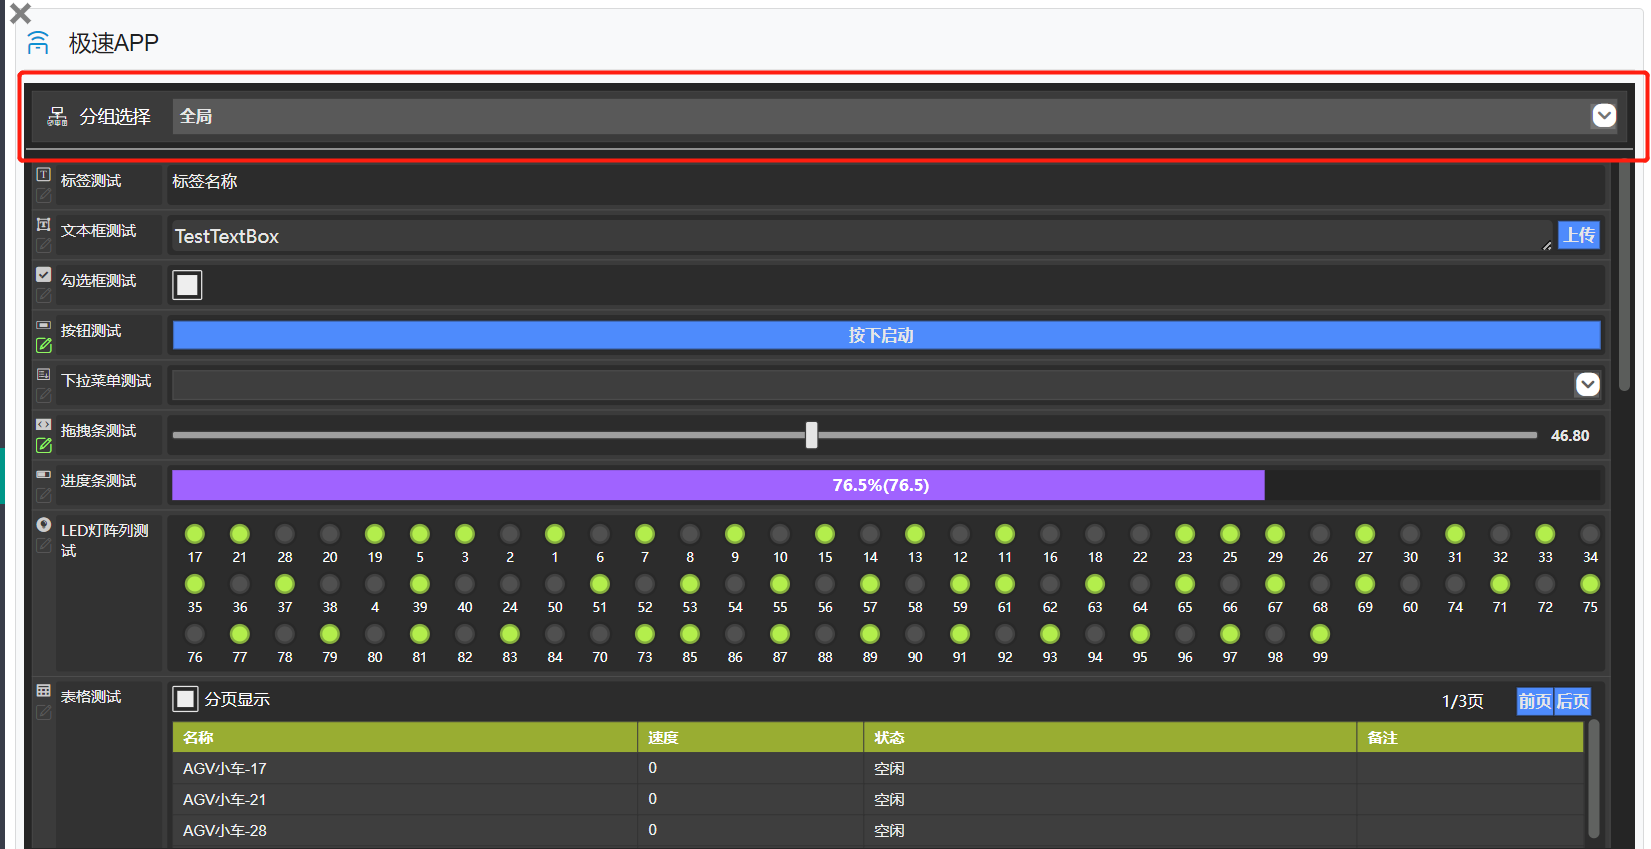Viewport: 1651px width, 849px height.
Task: Close the 极速APP panel with the X
Action: point(20,14)
